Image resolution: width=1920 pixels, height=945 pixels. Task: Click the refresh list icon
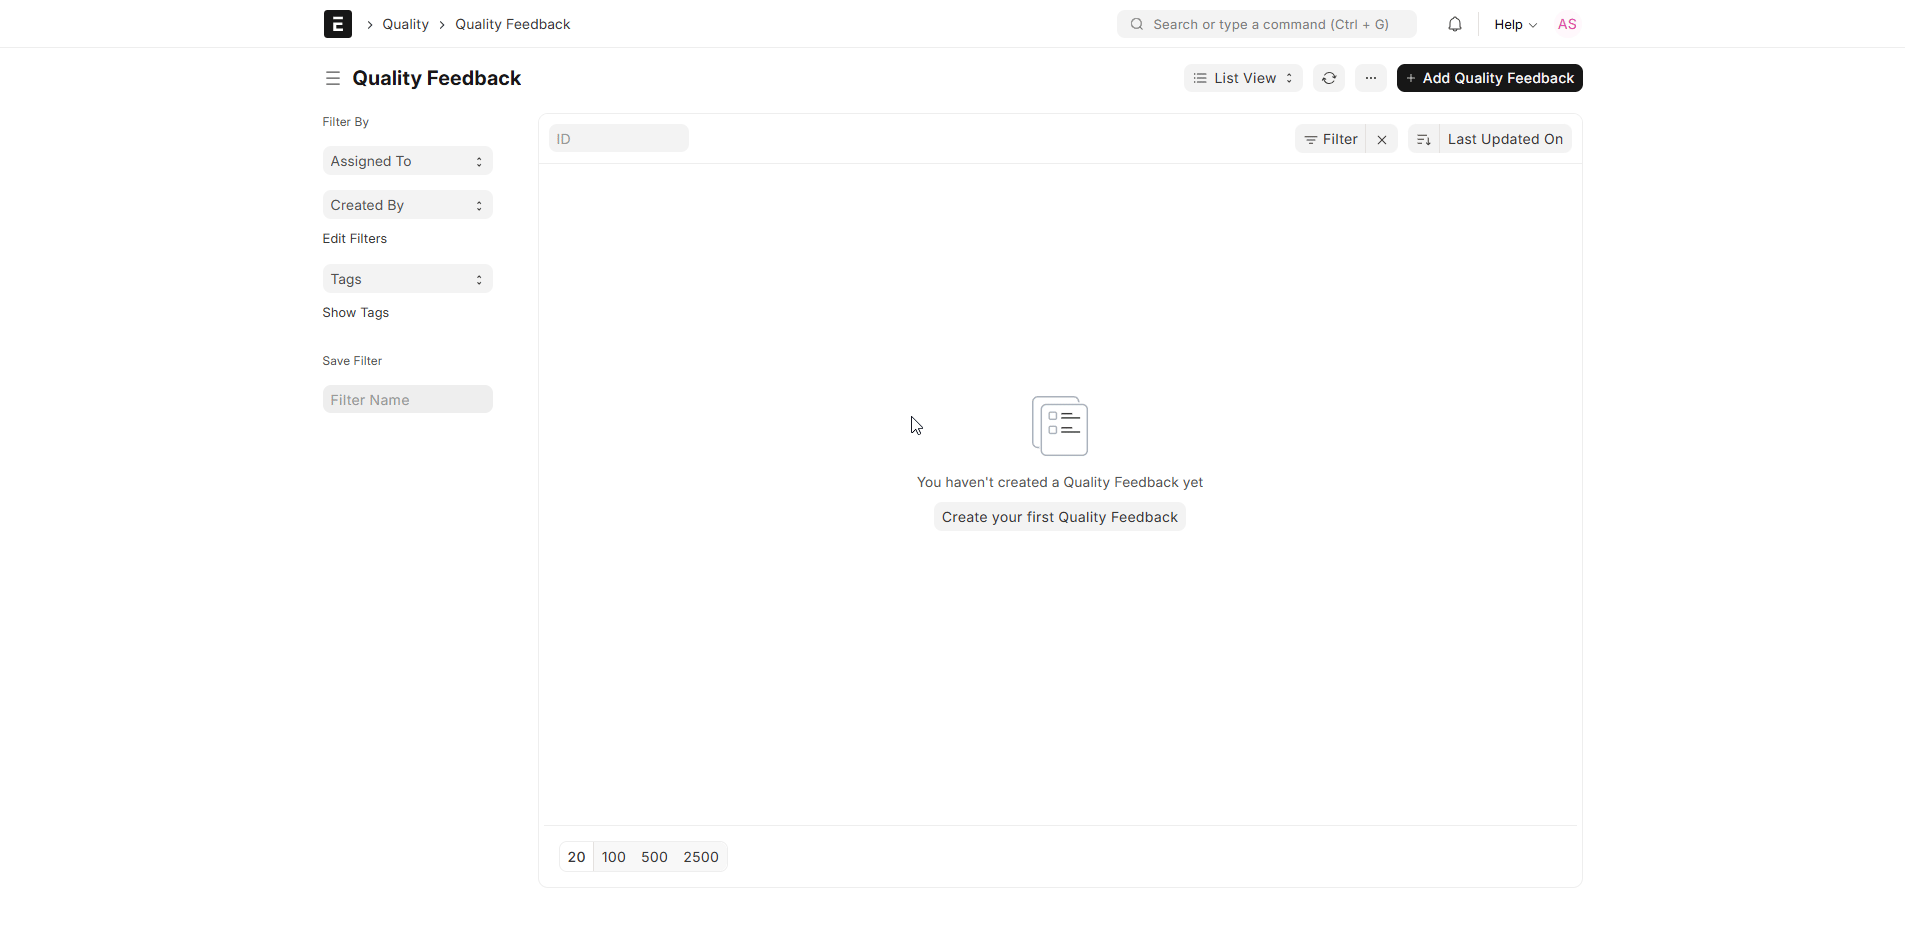pos(1328,78)
